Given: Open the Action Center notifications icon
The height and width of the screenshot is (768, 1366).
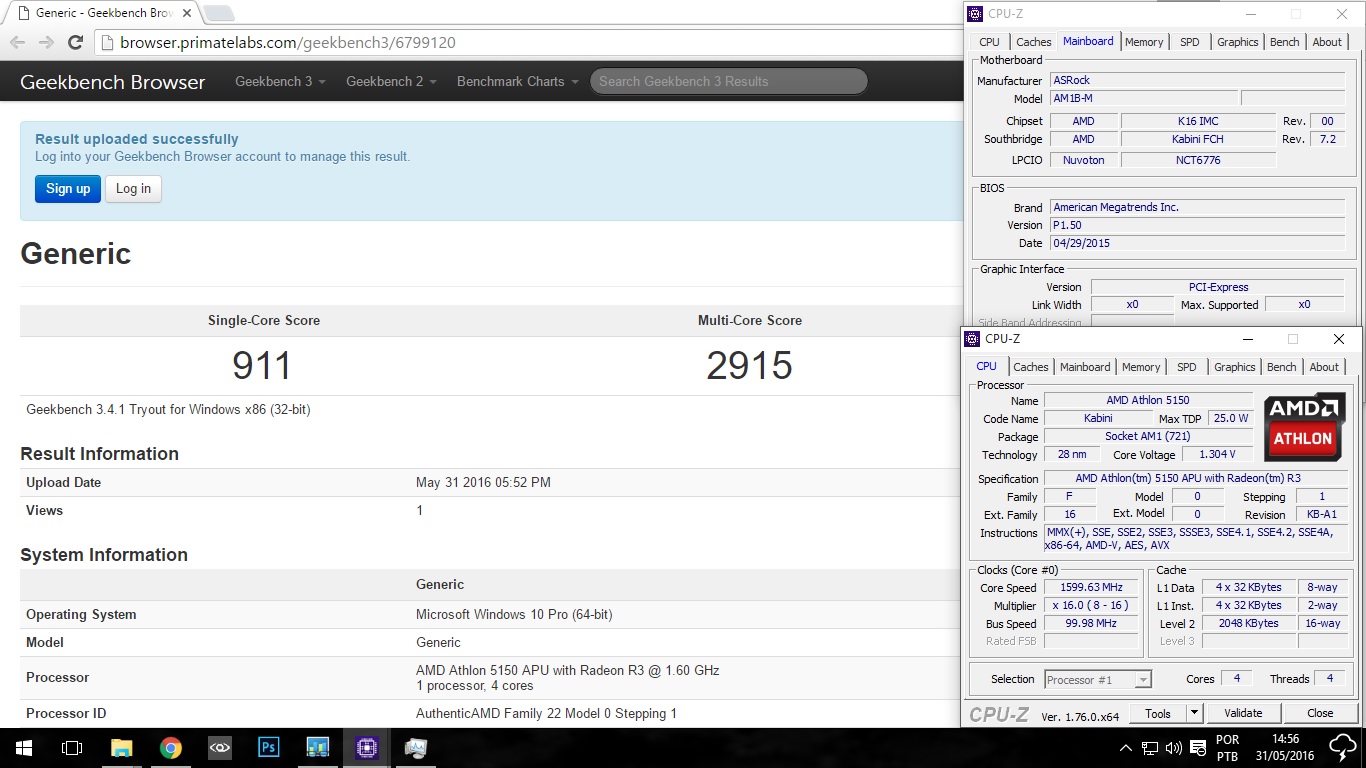Looking at the screenshot, I should 1196,747.
